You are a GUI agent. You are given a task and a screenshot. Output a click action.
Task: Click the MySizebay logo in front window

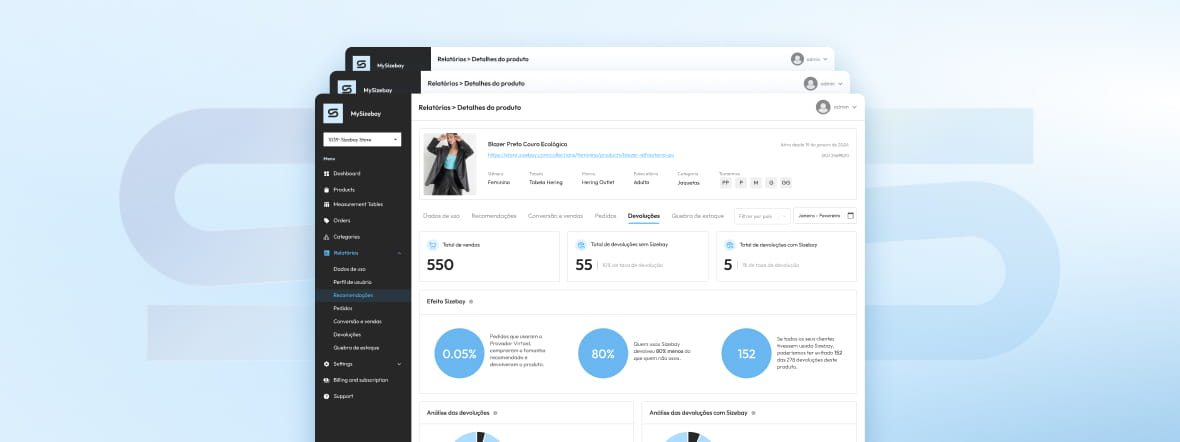333,114
